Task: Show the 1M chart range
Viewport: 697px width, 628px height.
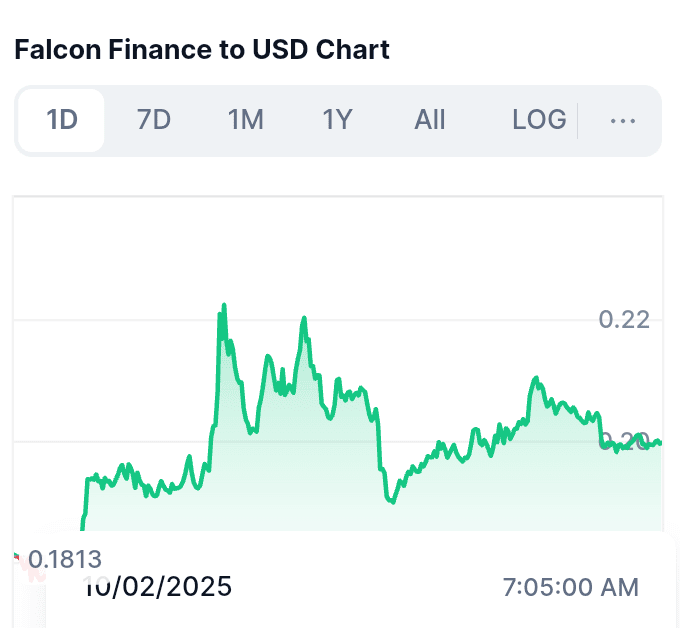Action: (246, 121)
